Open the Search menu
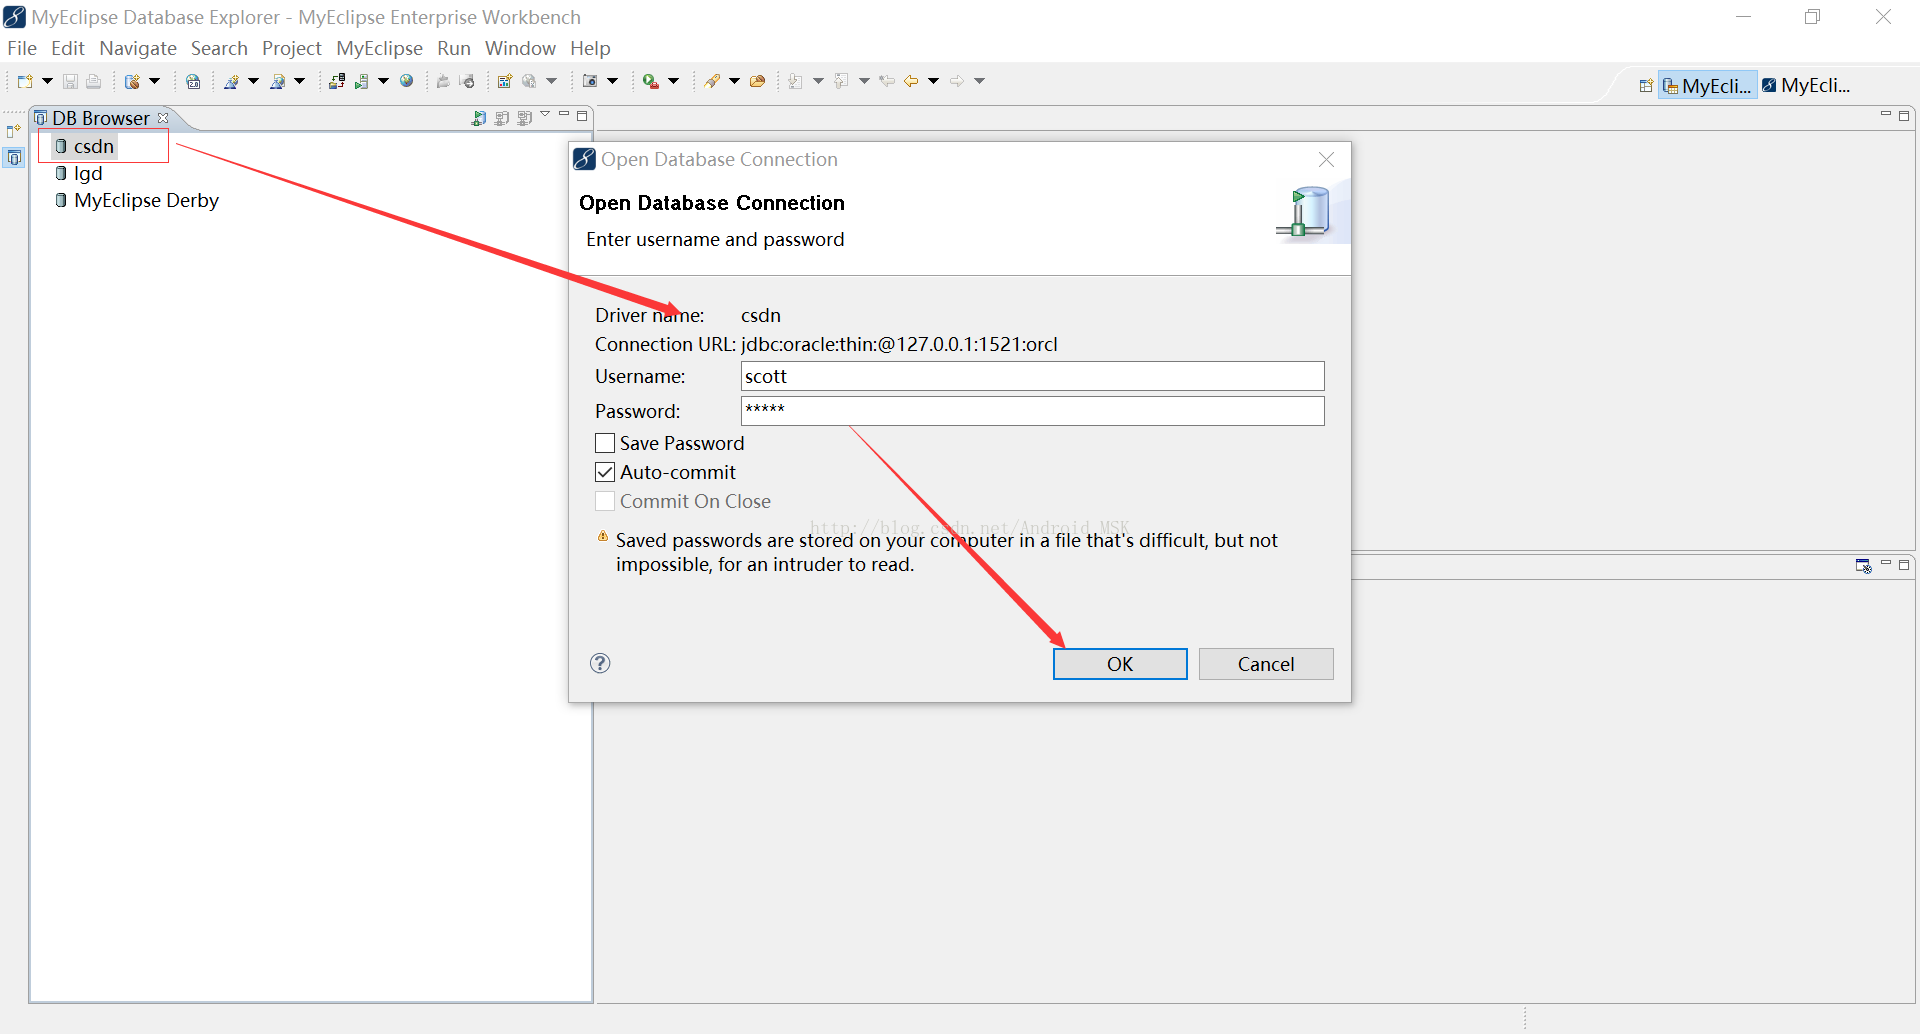1920x1034 pixels. (x=219, y=48)
